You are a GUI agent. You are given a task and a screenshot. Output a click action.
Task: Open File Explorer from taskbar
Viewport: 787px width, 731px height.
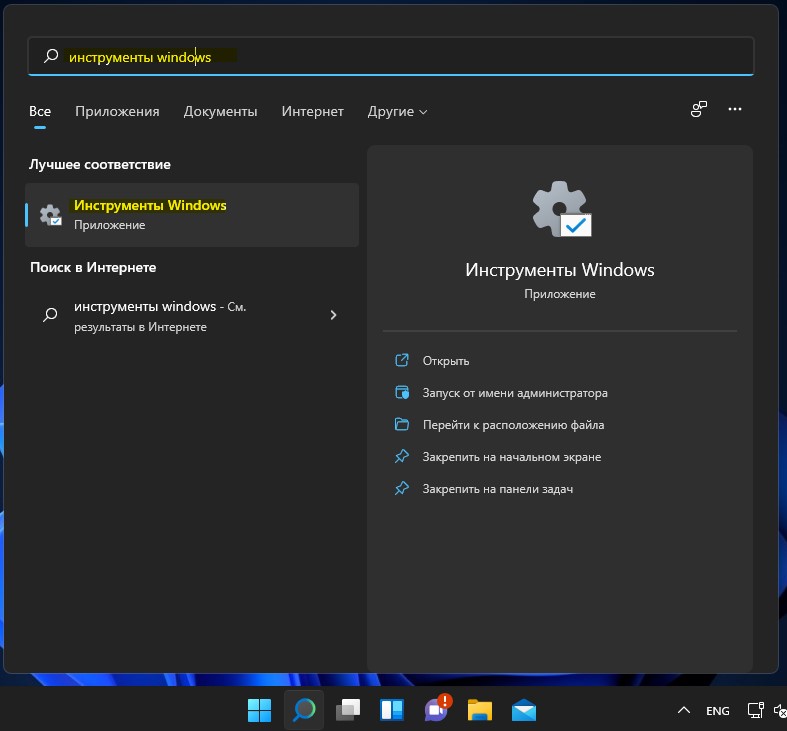click(x=480, y=710)
